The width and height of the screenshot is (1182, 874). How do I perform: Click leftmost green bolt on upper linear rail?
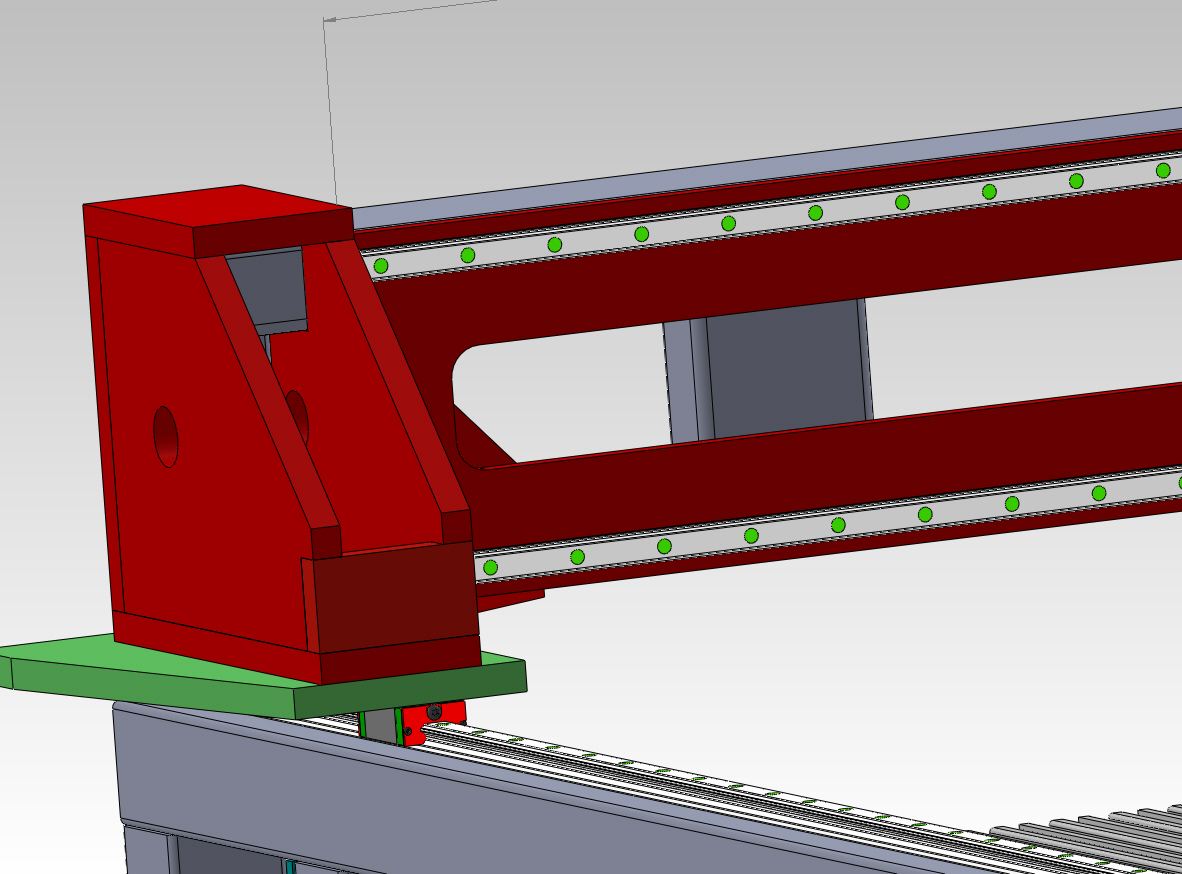tap(381, 266)
